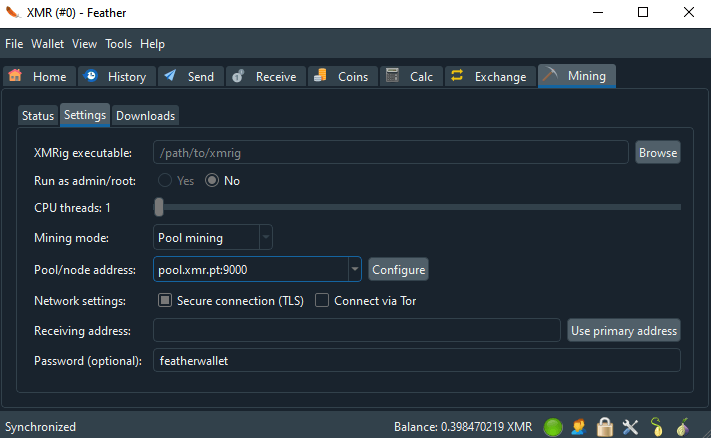711x438 pixels.
Task: Click the XMRig executable path field
Action: pyautogui.click(x=391, y=153)
